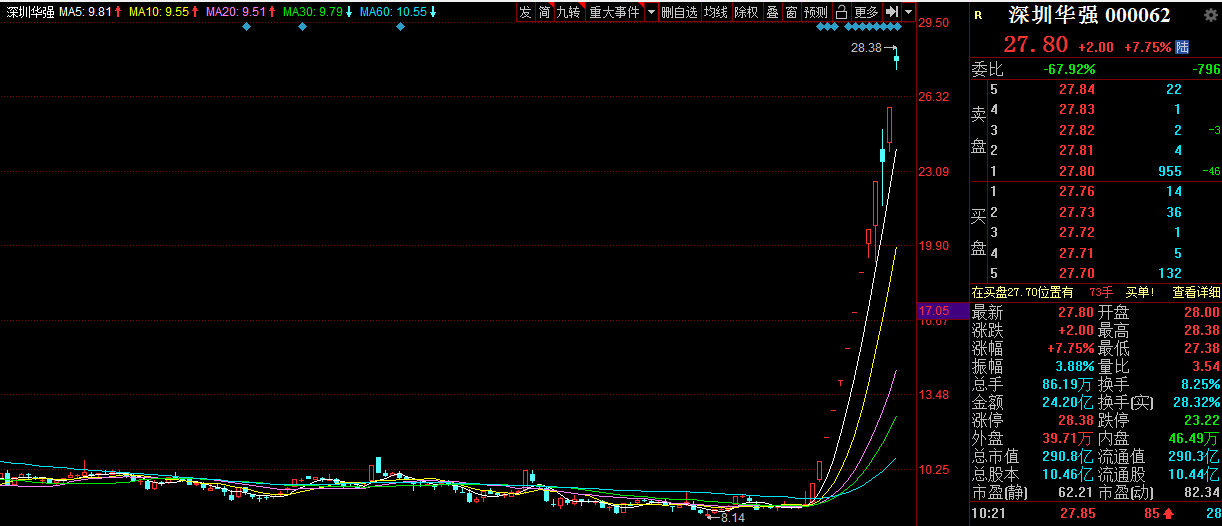Toggle the 九转 indicator button

coord(568,12)
